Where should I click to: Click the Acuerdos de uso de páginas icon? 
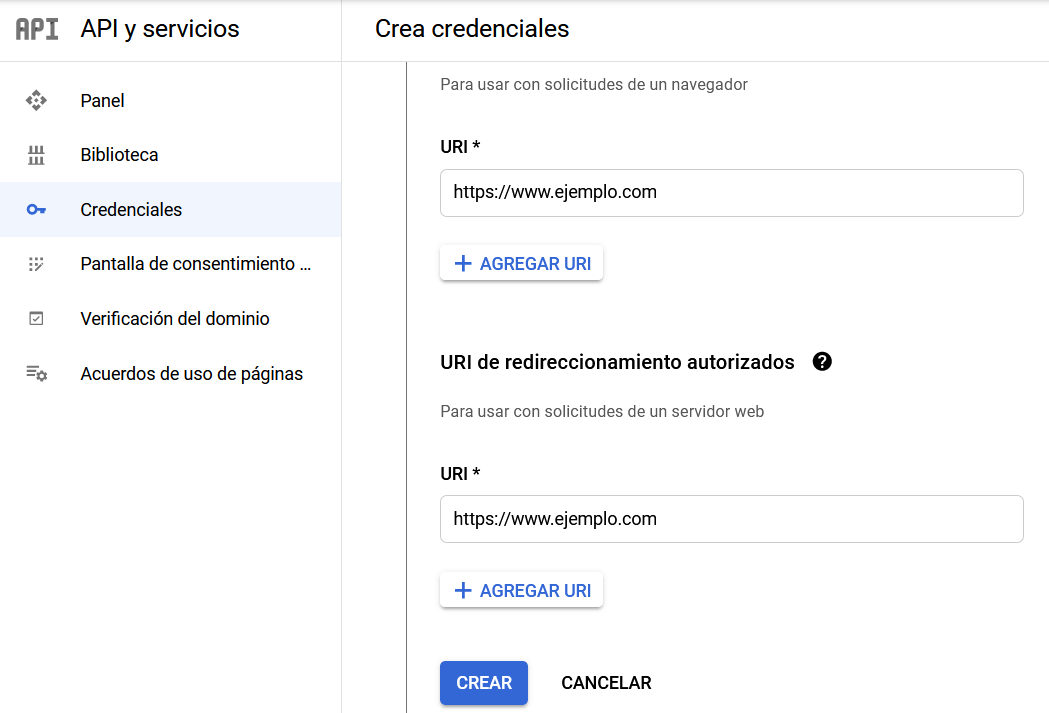pyautogui.click(x=37, y=372)
